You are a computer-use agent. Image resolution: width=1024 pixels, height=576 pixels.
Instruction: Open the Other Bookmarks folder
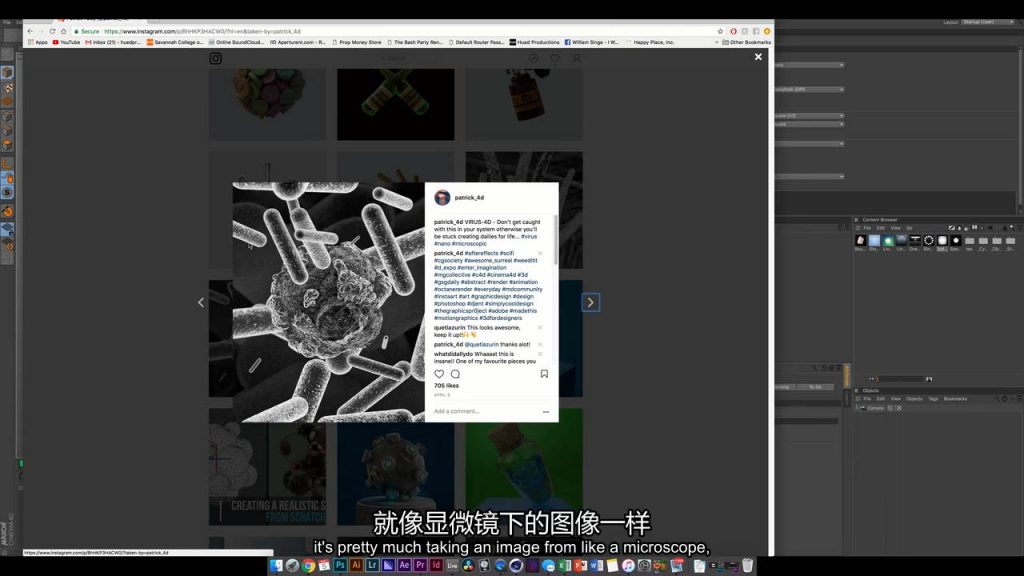click(x=746, y=42)
